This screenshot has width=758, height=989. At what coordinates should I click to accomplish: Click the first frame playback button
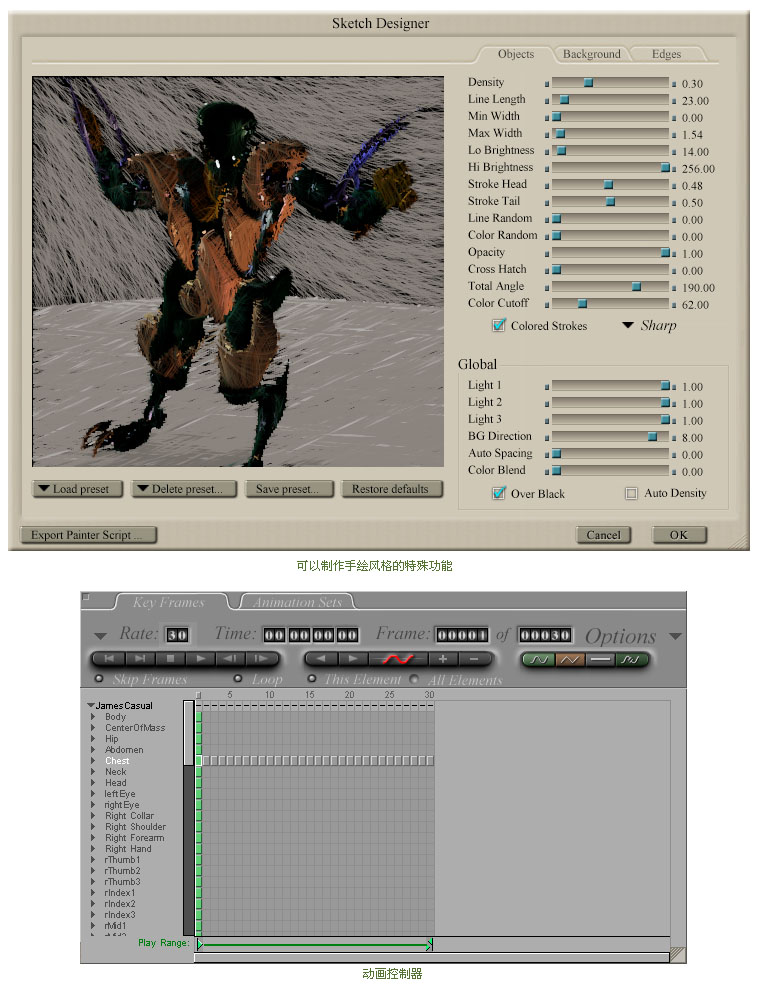pyautogui.click(x=108, y=659)
